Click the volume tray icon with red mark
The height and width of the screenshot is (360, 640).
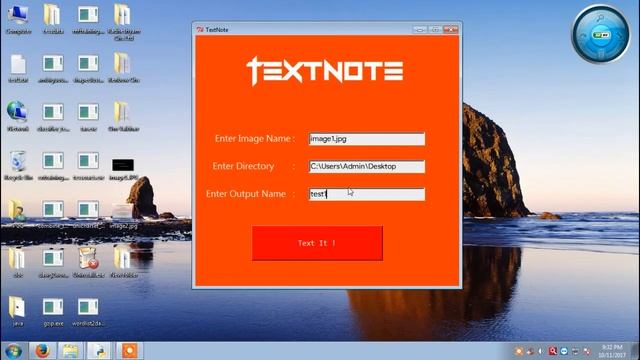pyautogui.click(x=587, y=351)
